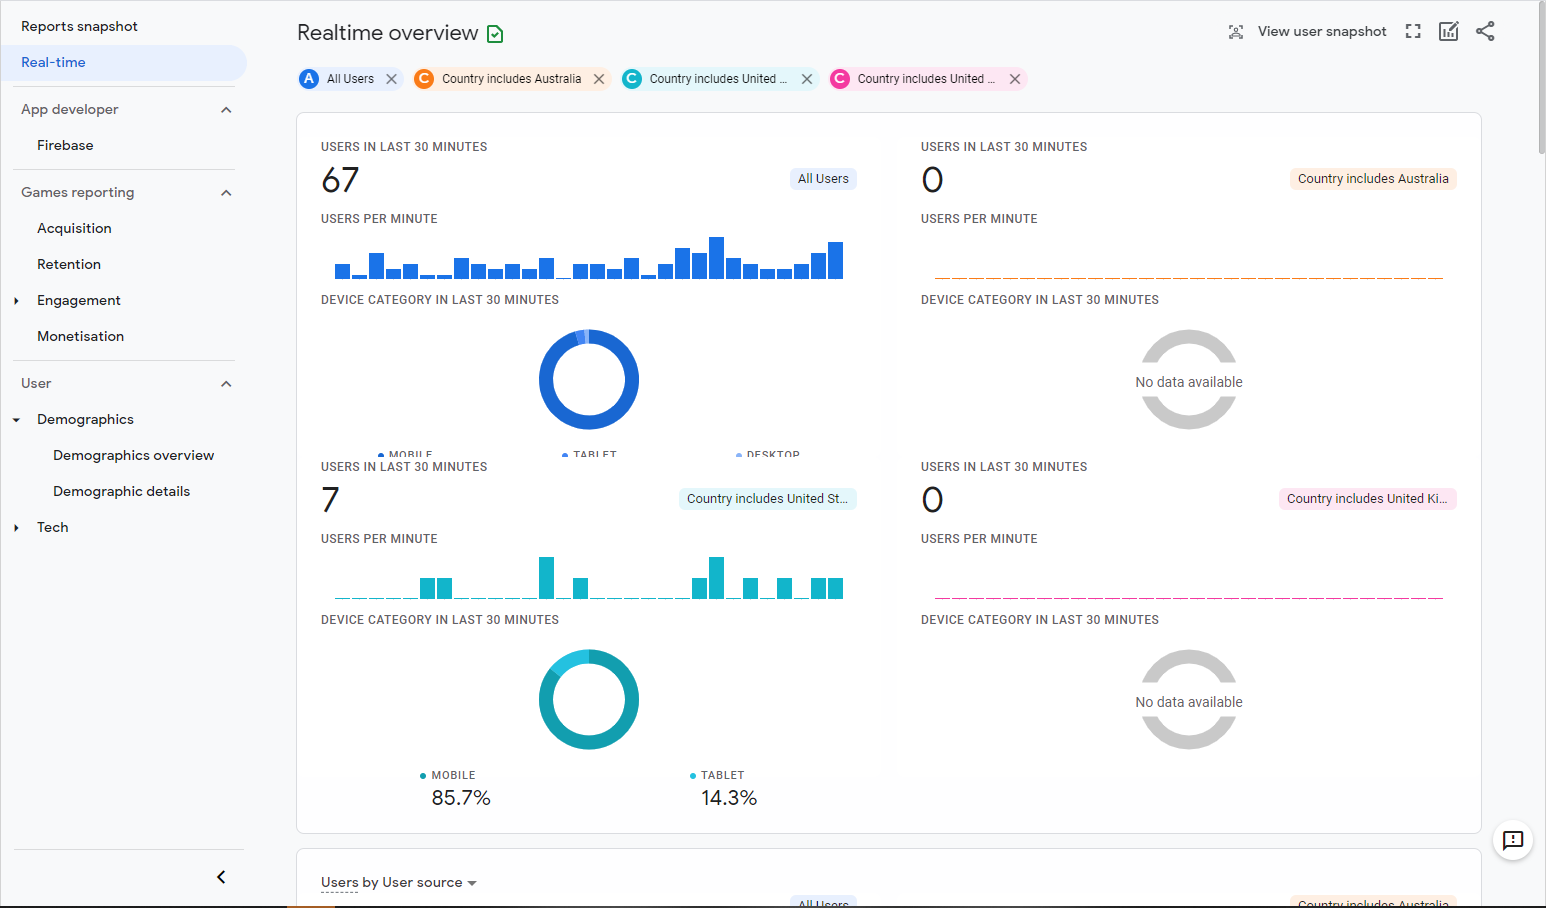
Task: Open the Reports snapshot page
Action: tap(79, 26)
